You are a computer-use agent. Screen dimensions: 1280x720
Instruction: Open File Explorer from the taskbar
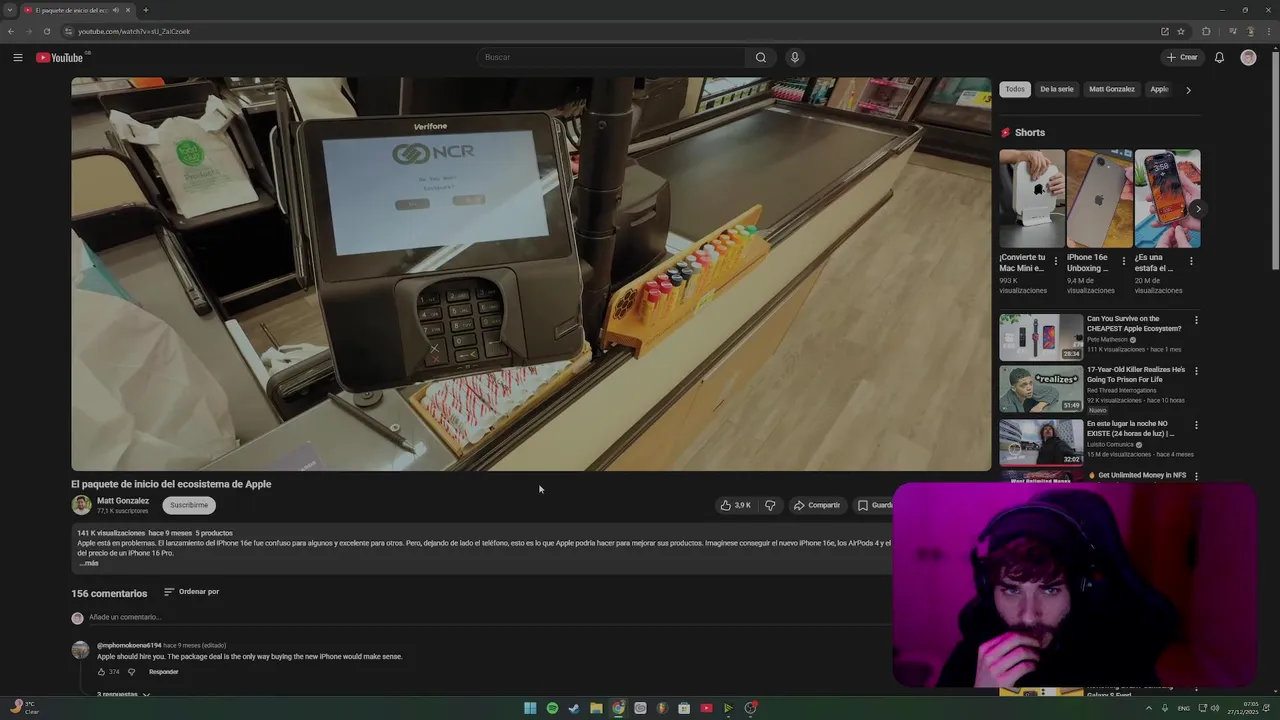tap(596, 708)
